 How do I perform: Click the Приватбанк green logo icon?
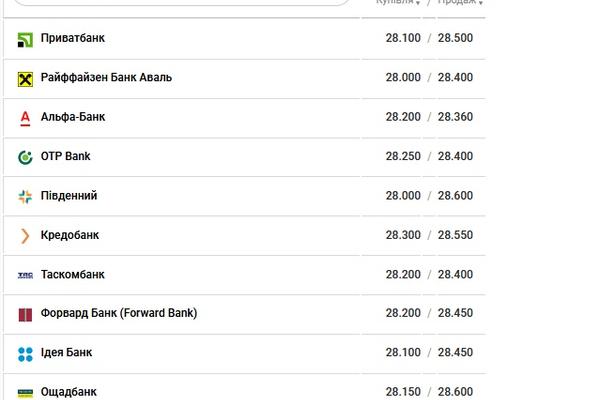point(25,40)
